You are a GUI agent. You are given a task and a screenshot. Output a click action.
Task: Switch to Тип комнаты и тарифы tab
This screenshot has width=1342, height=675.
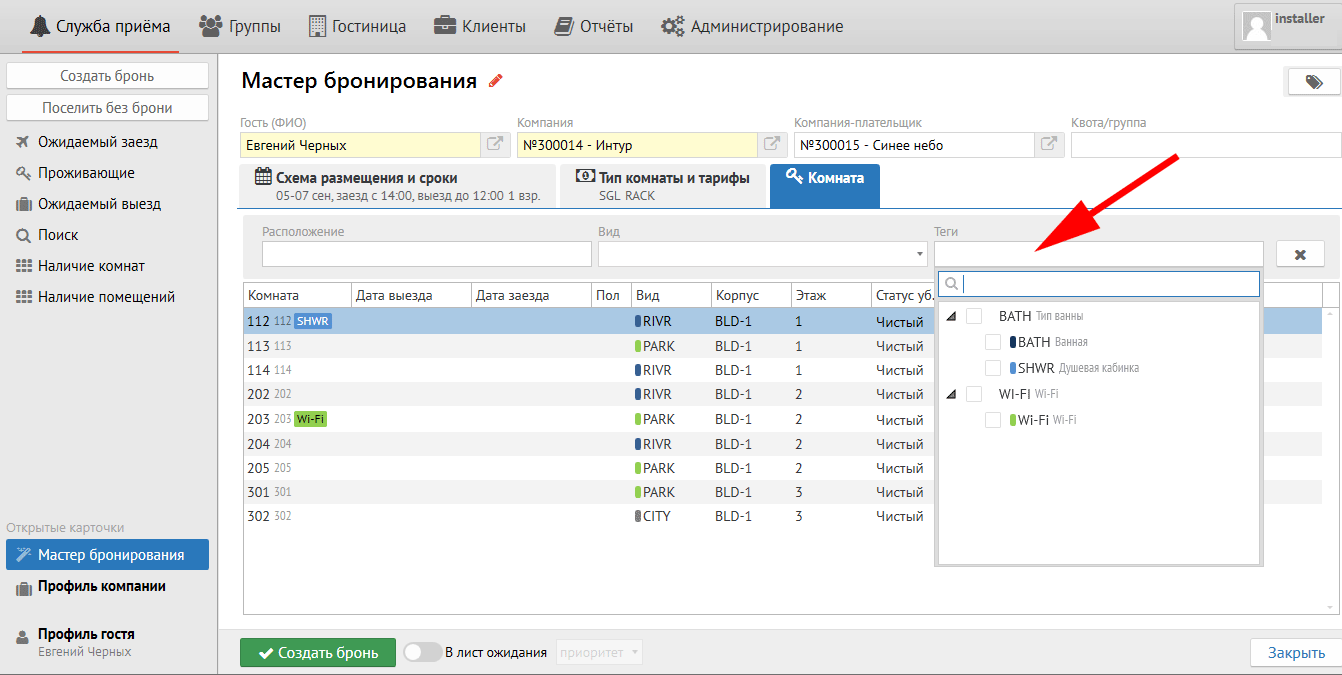[662, 186]
